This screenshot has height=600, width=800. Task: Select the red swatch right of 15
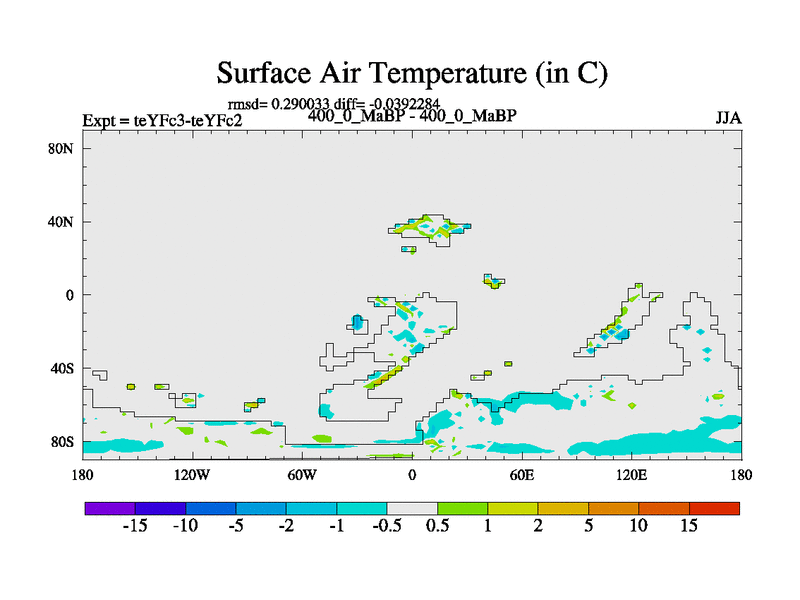(x=714, y=508)
